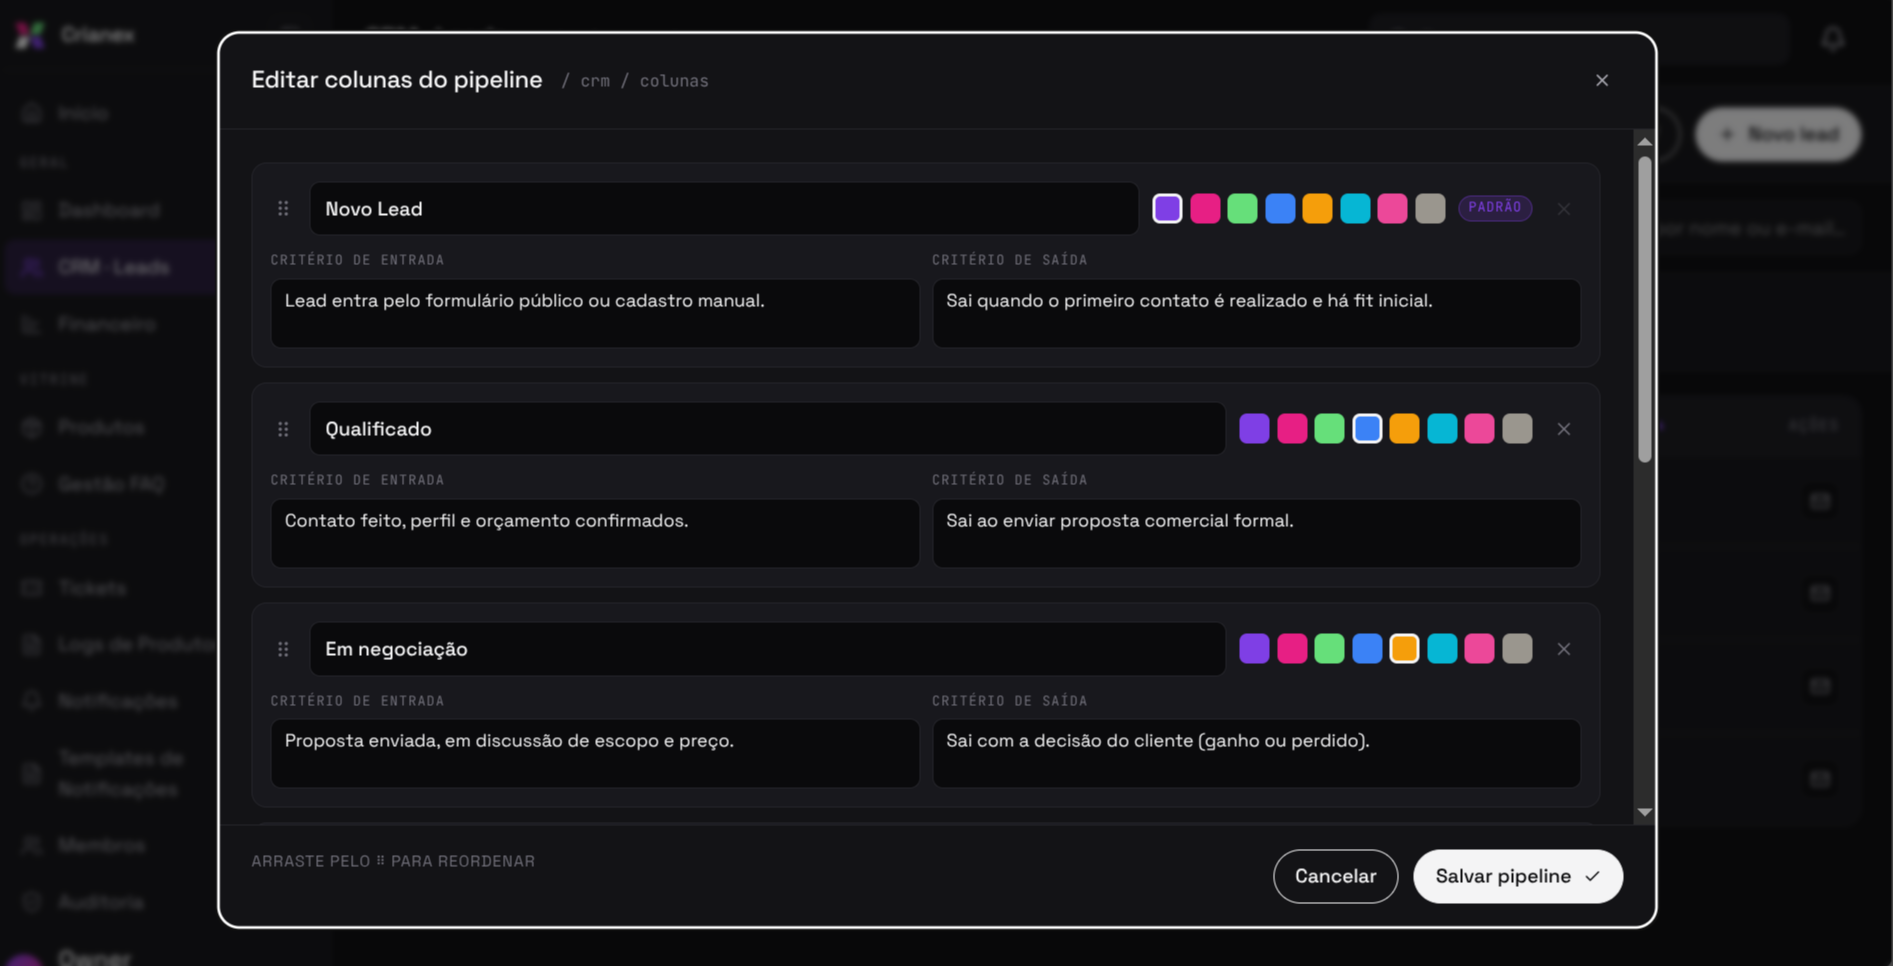Choose the green swatch for Qualificado
Viewport: 1893px width, 966px height.
[1329, 428]
